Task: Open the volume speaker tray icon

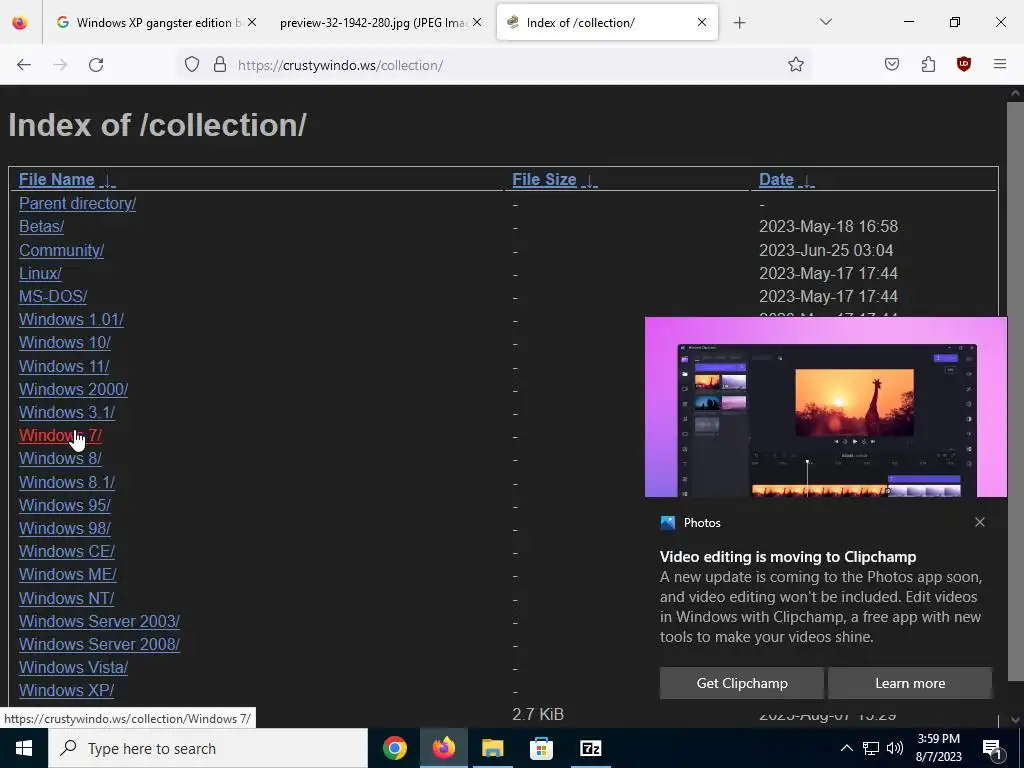Action: click(x=895, y=748)
